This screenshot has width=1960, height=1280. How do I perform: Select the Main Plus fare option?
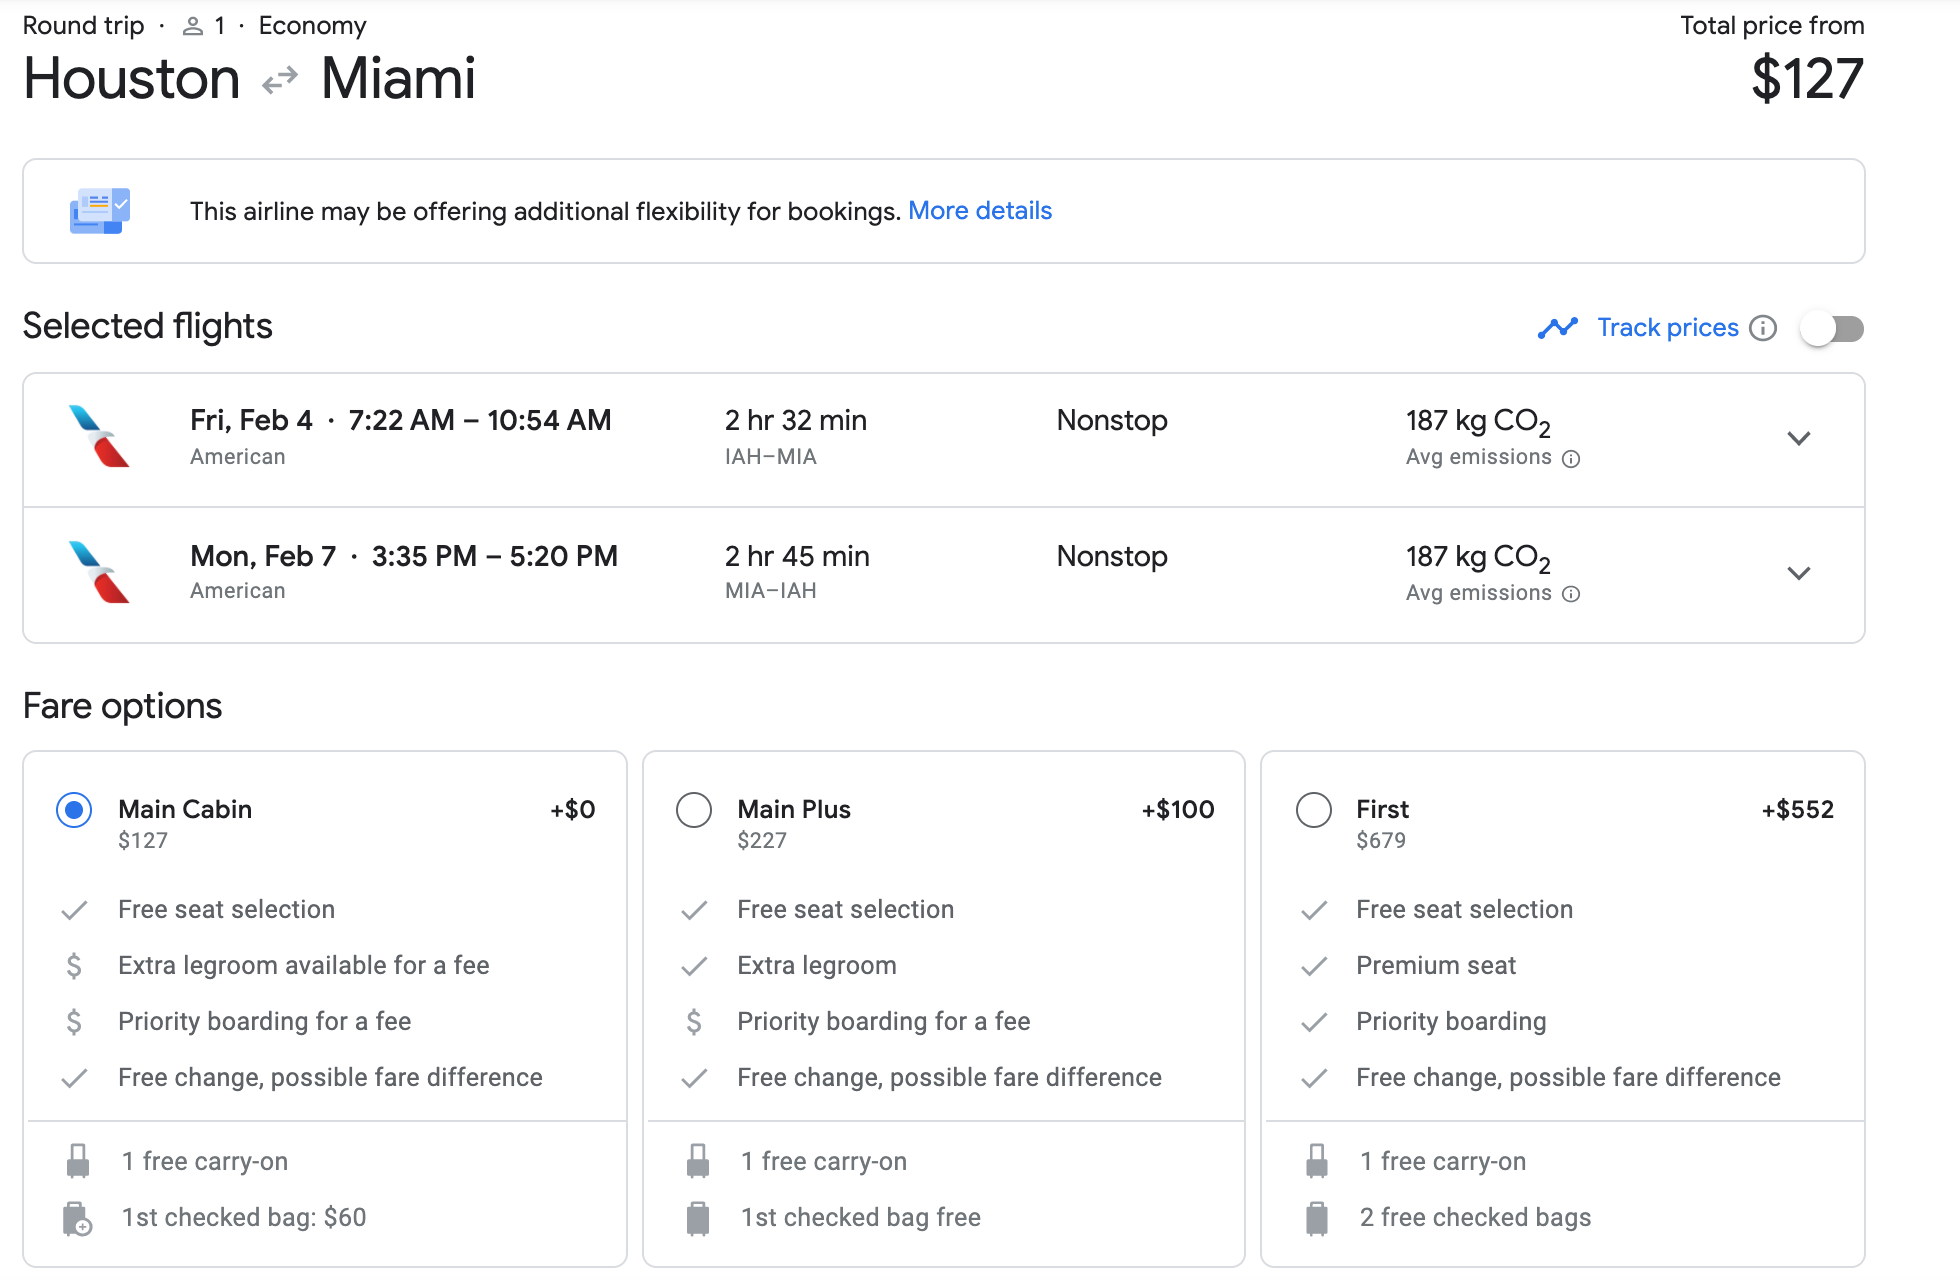coord(694,810)
